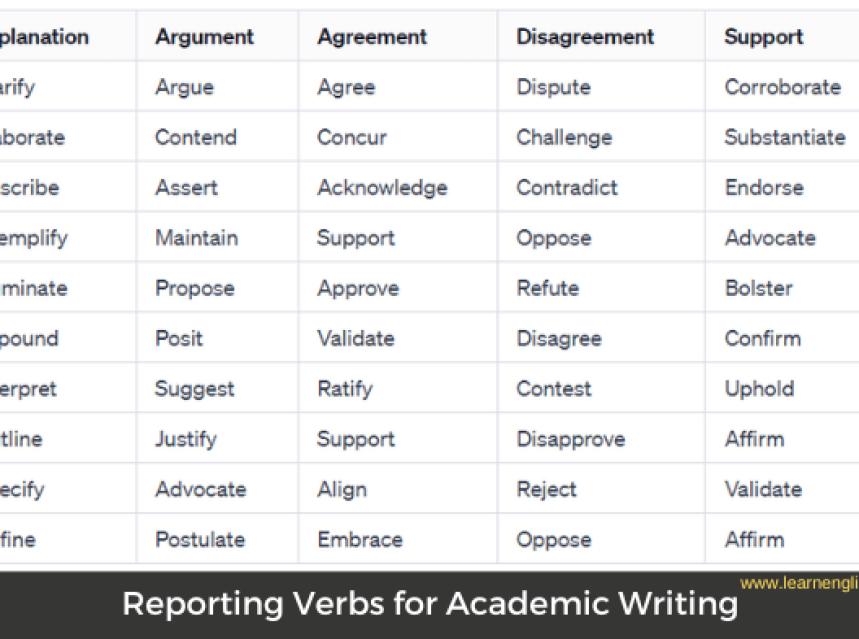Image resolution: width=859 pixels, height=639 pixels.
Task: Click the Reporting Verbs for Academic Writing title
Action: click(430, 604)
